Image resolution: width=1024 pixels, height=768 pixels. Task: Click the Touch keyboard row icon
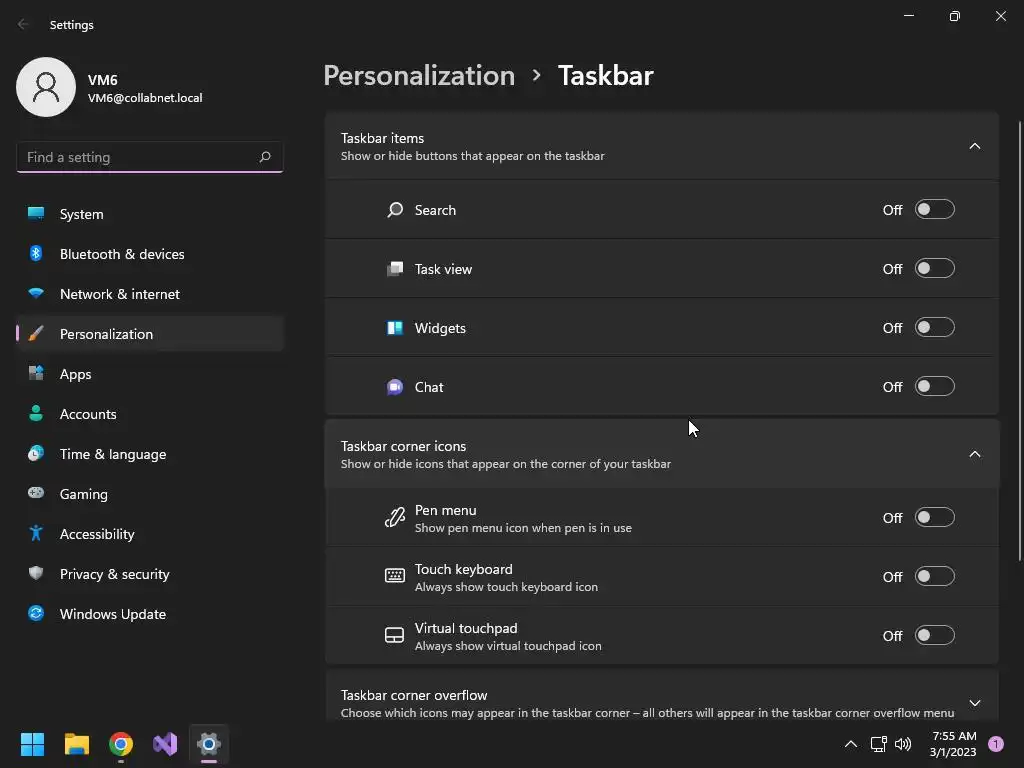pos(394,575)
